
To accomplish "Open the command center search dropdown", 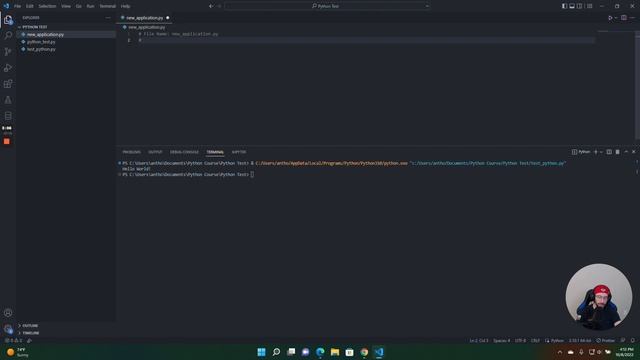I will (x=427, y=6).
